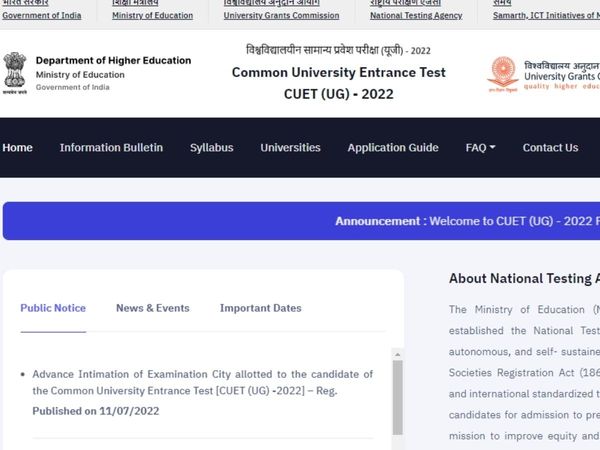The width and height of the screenshot is (600, 450).
Task: Open the Universities page
Action: (x=290, y=148)
